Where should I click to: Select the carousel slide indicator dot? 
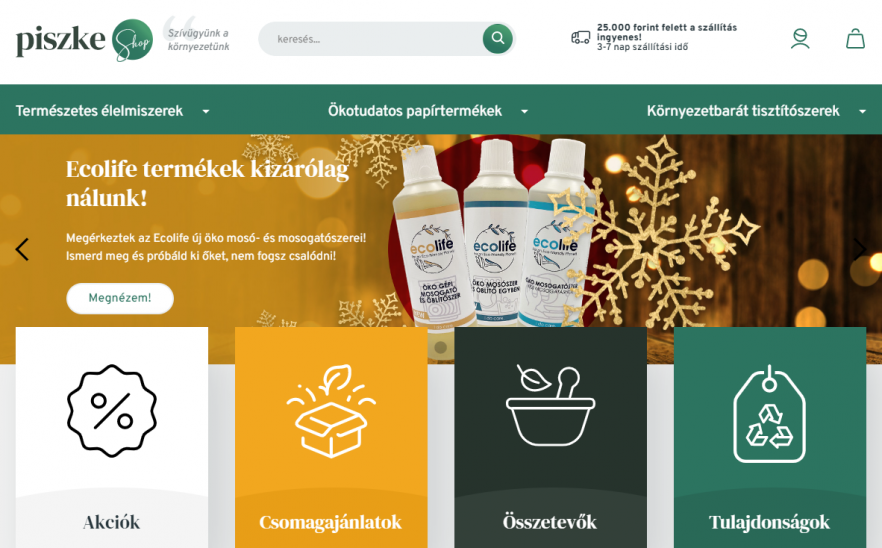click(x=441, y=347)
